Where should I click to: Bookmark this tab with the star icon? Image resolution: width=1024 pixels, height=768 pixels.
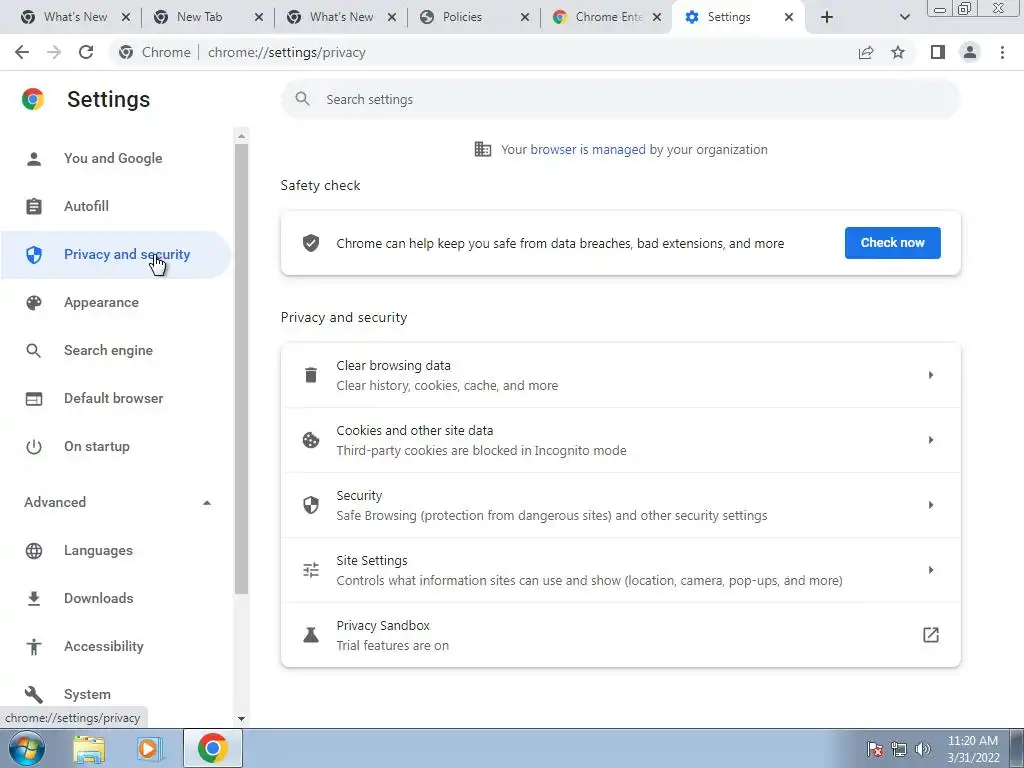898,52
